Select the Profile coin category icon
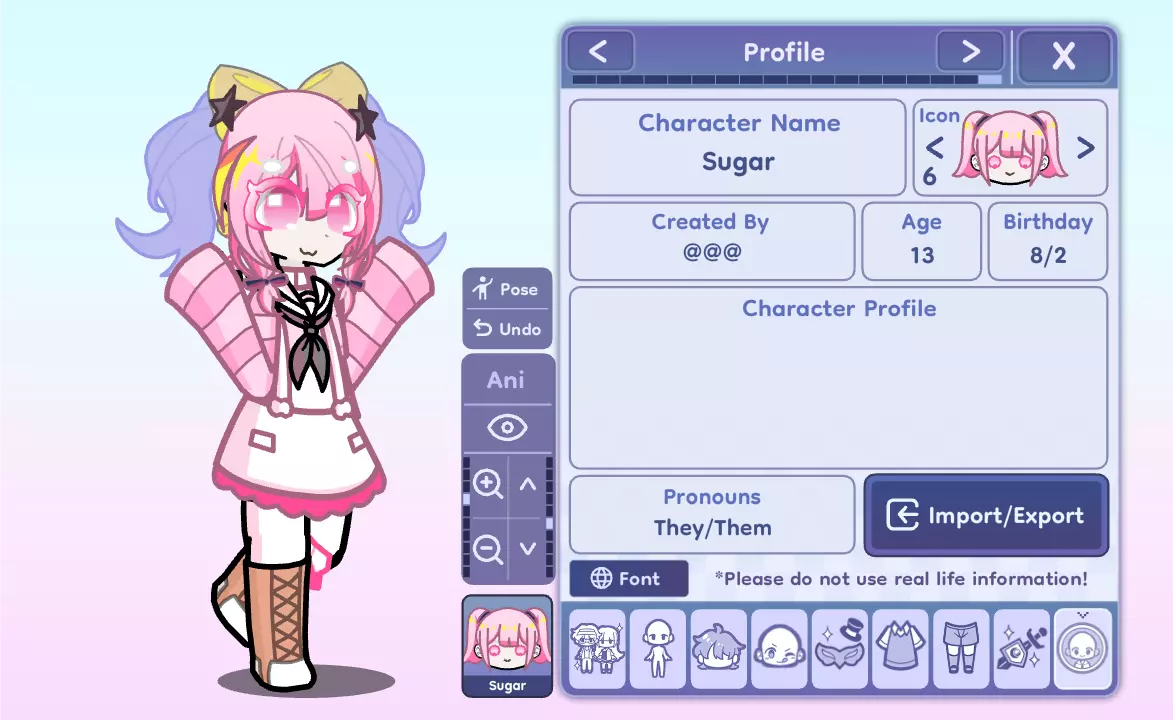This screenshot has height=720, width=1173. (x=1082, y=649)
